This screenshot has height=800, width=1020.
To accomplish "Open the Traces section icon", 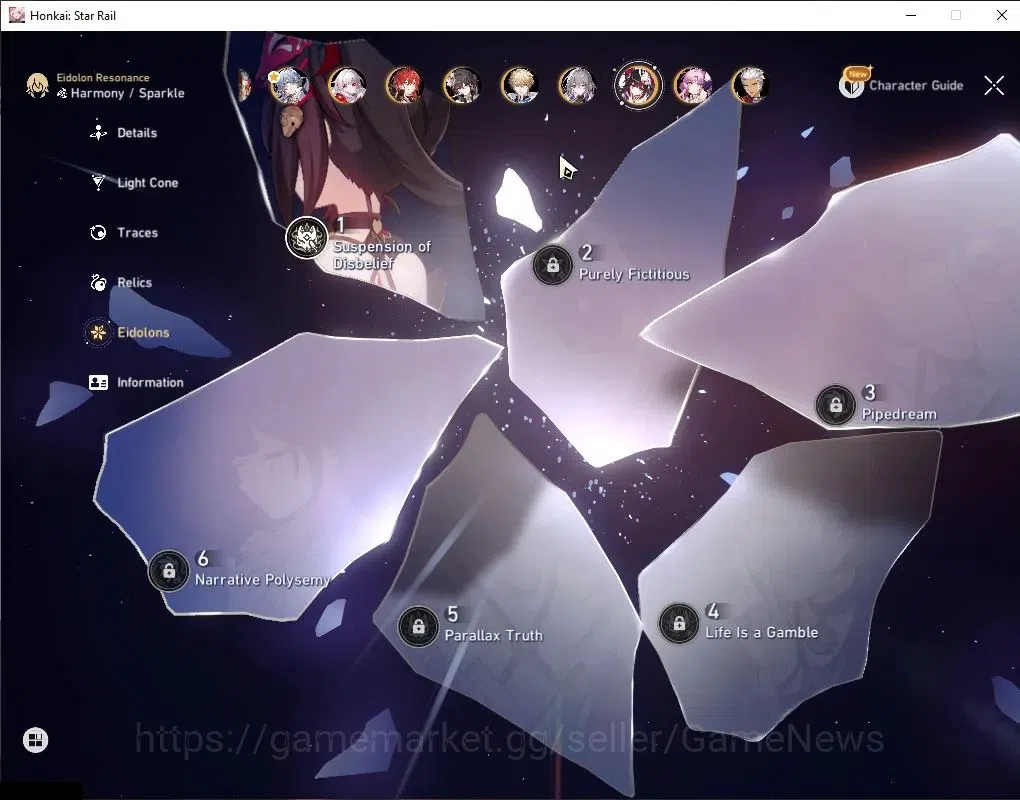I will click(x=98, y=232).
